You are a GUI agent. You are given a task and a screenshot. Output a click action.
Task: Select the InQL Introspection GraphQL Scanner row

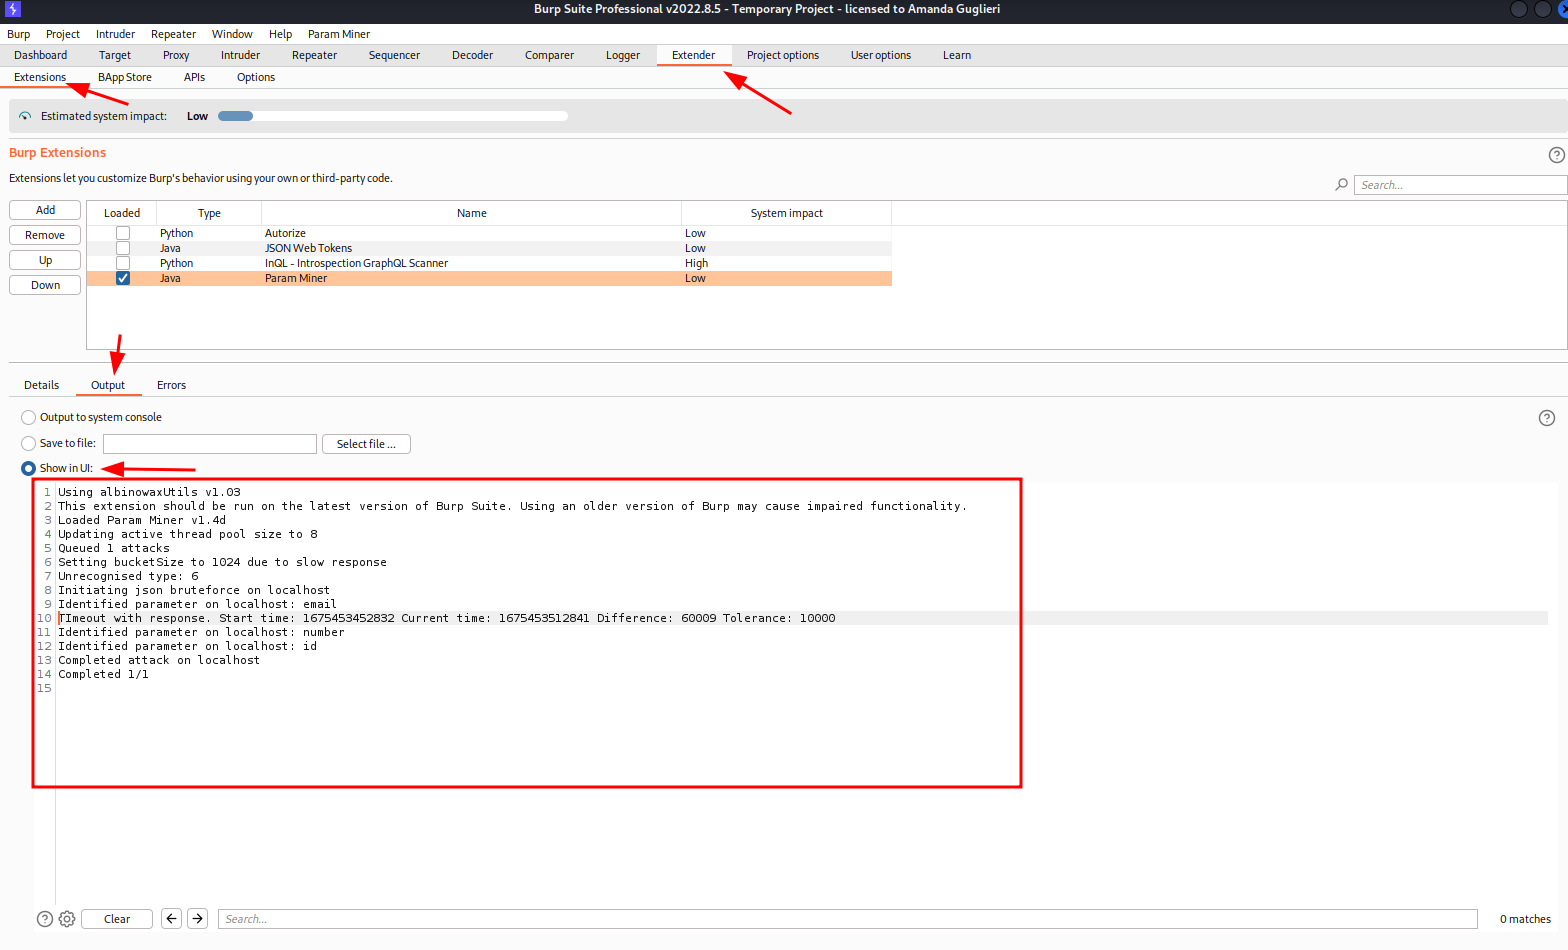click(x=489, y=263)
